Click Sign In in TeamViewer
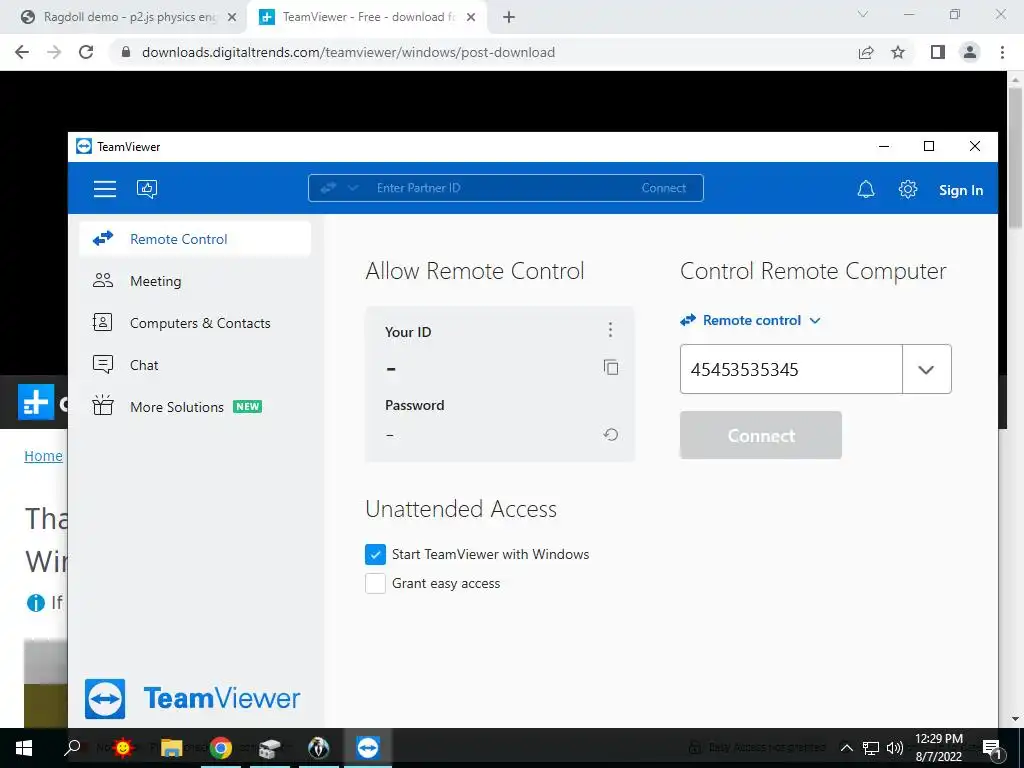1024x768 pixels. (x=961, y=190)
